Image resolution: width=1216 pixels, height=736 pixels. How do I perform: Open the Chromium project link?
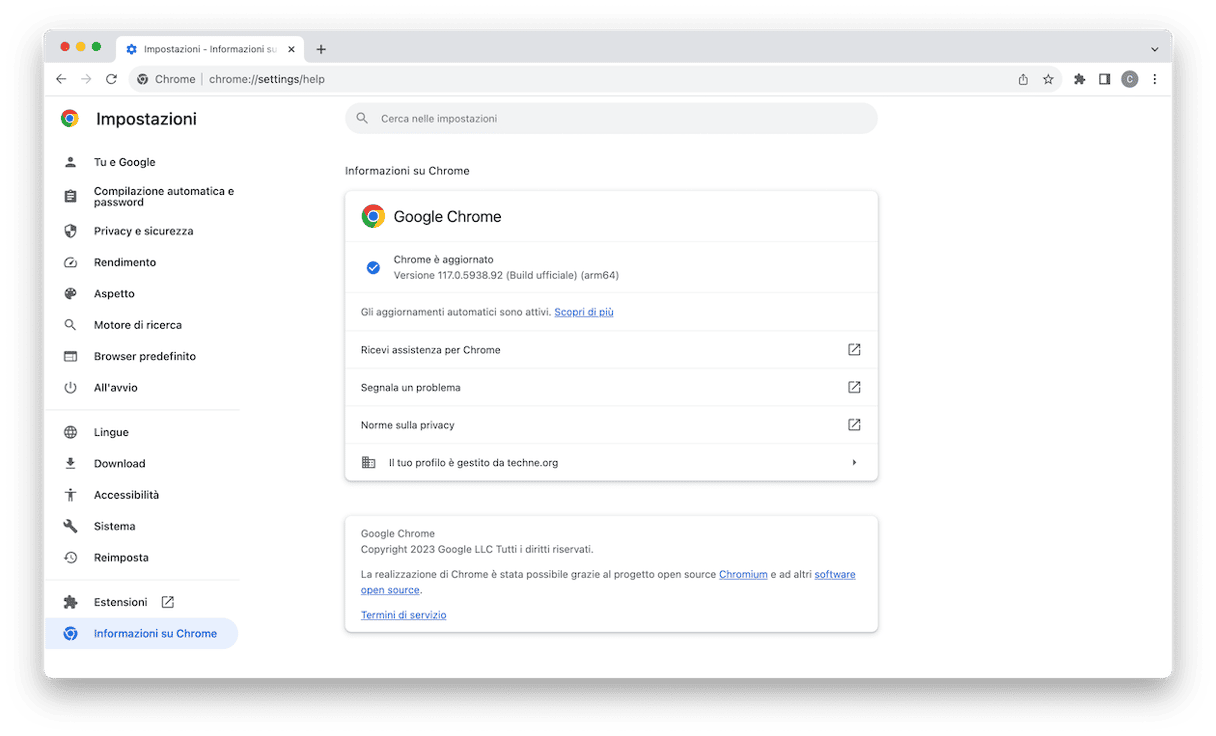coord(743,574)
